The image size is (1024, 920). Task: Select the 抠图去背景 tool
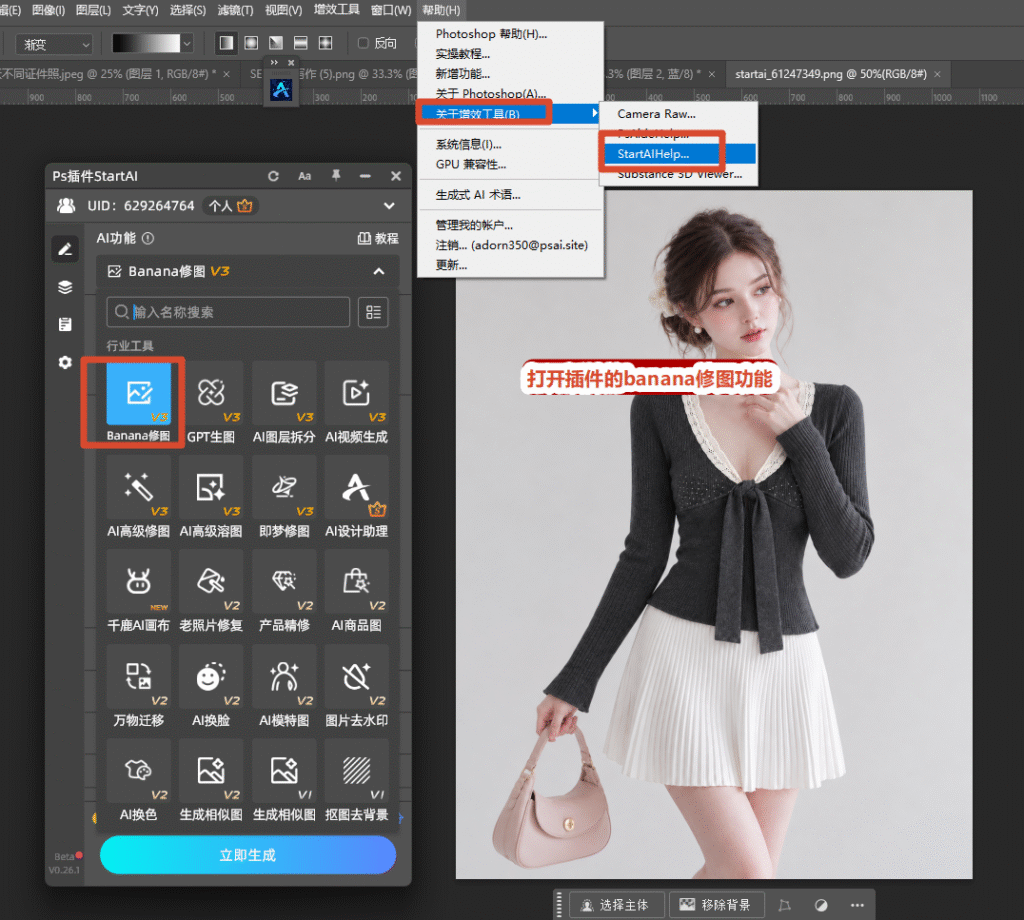pyautogui.click(x=357, y=771)
